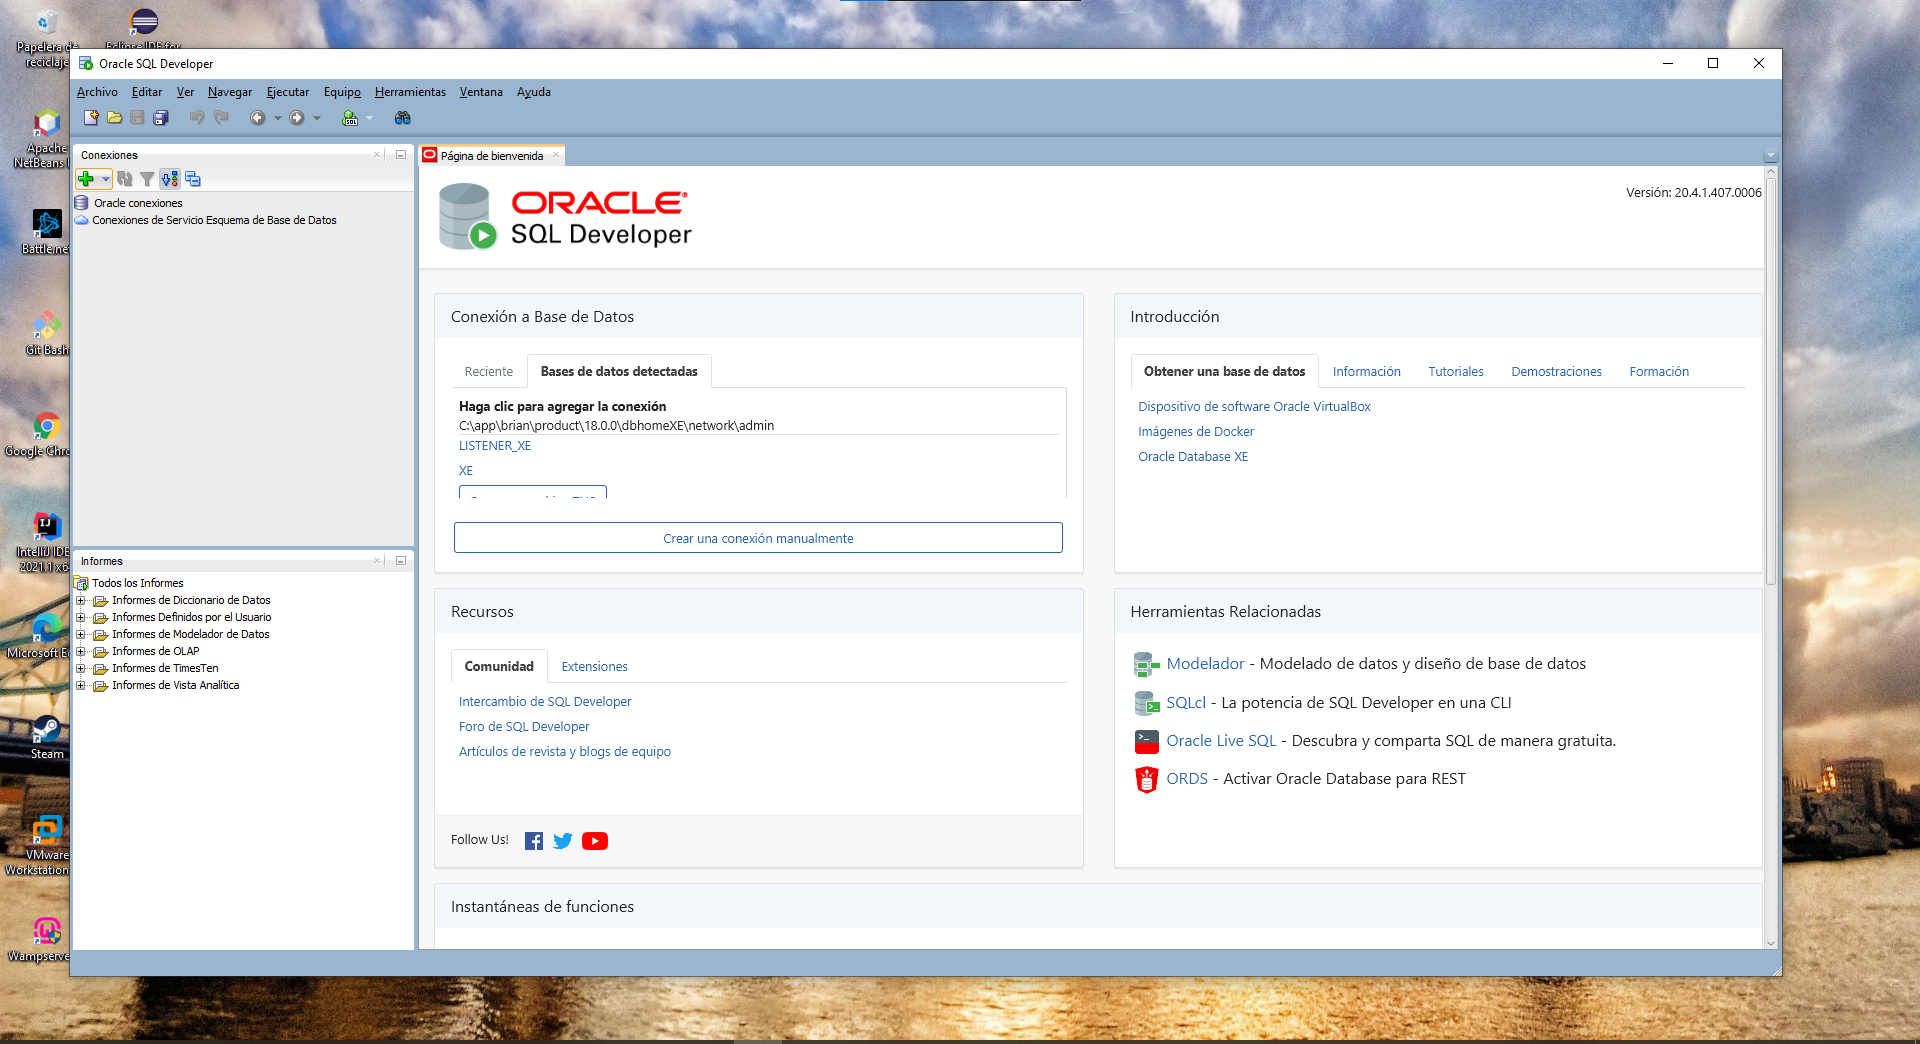Switch to the Formación tab

(x=1659, y=372)
